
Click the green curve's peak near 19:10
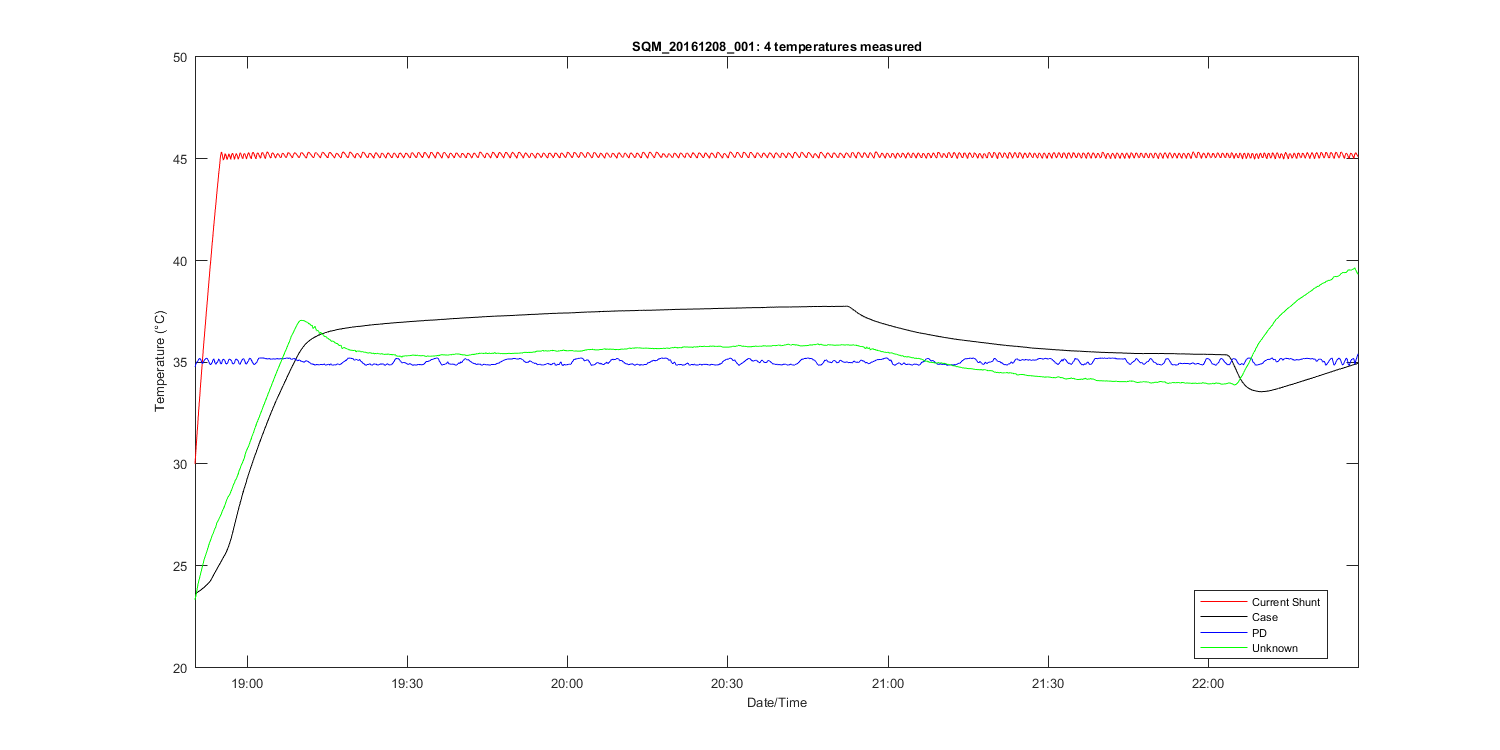click(x=302, y=321)
